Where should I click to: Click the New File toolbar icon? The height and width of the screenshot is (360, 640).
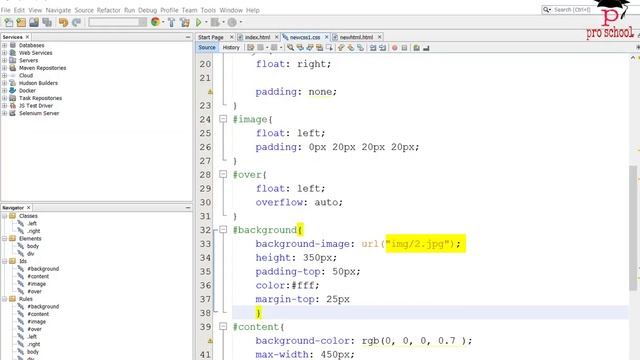click(x=8, y=22)
